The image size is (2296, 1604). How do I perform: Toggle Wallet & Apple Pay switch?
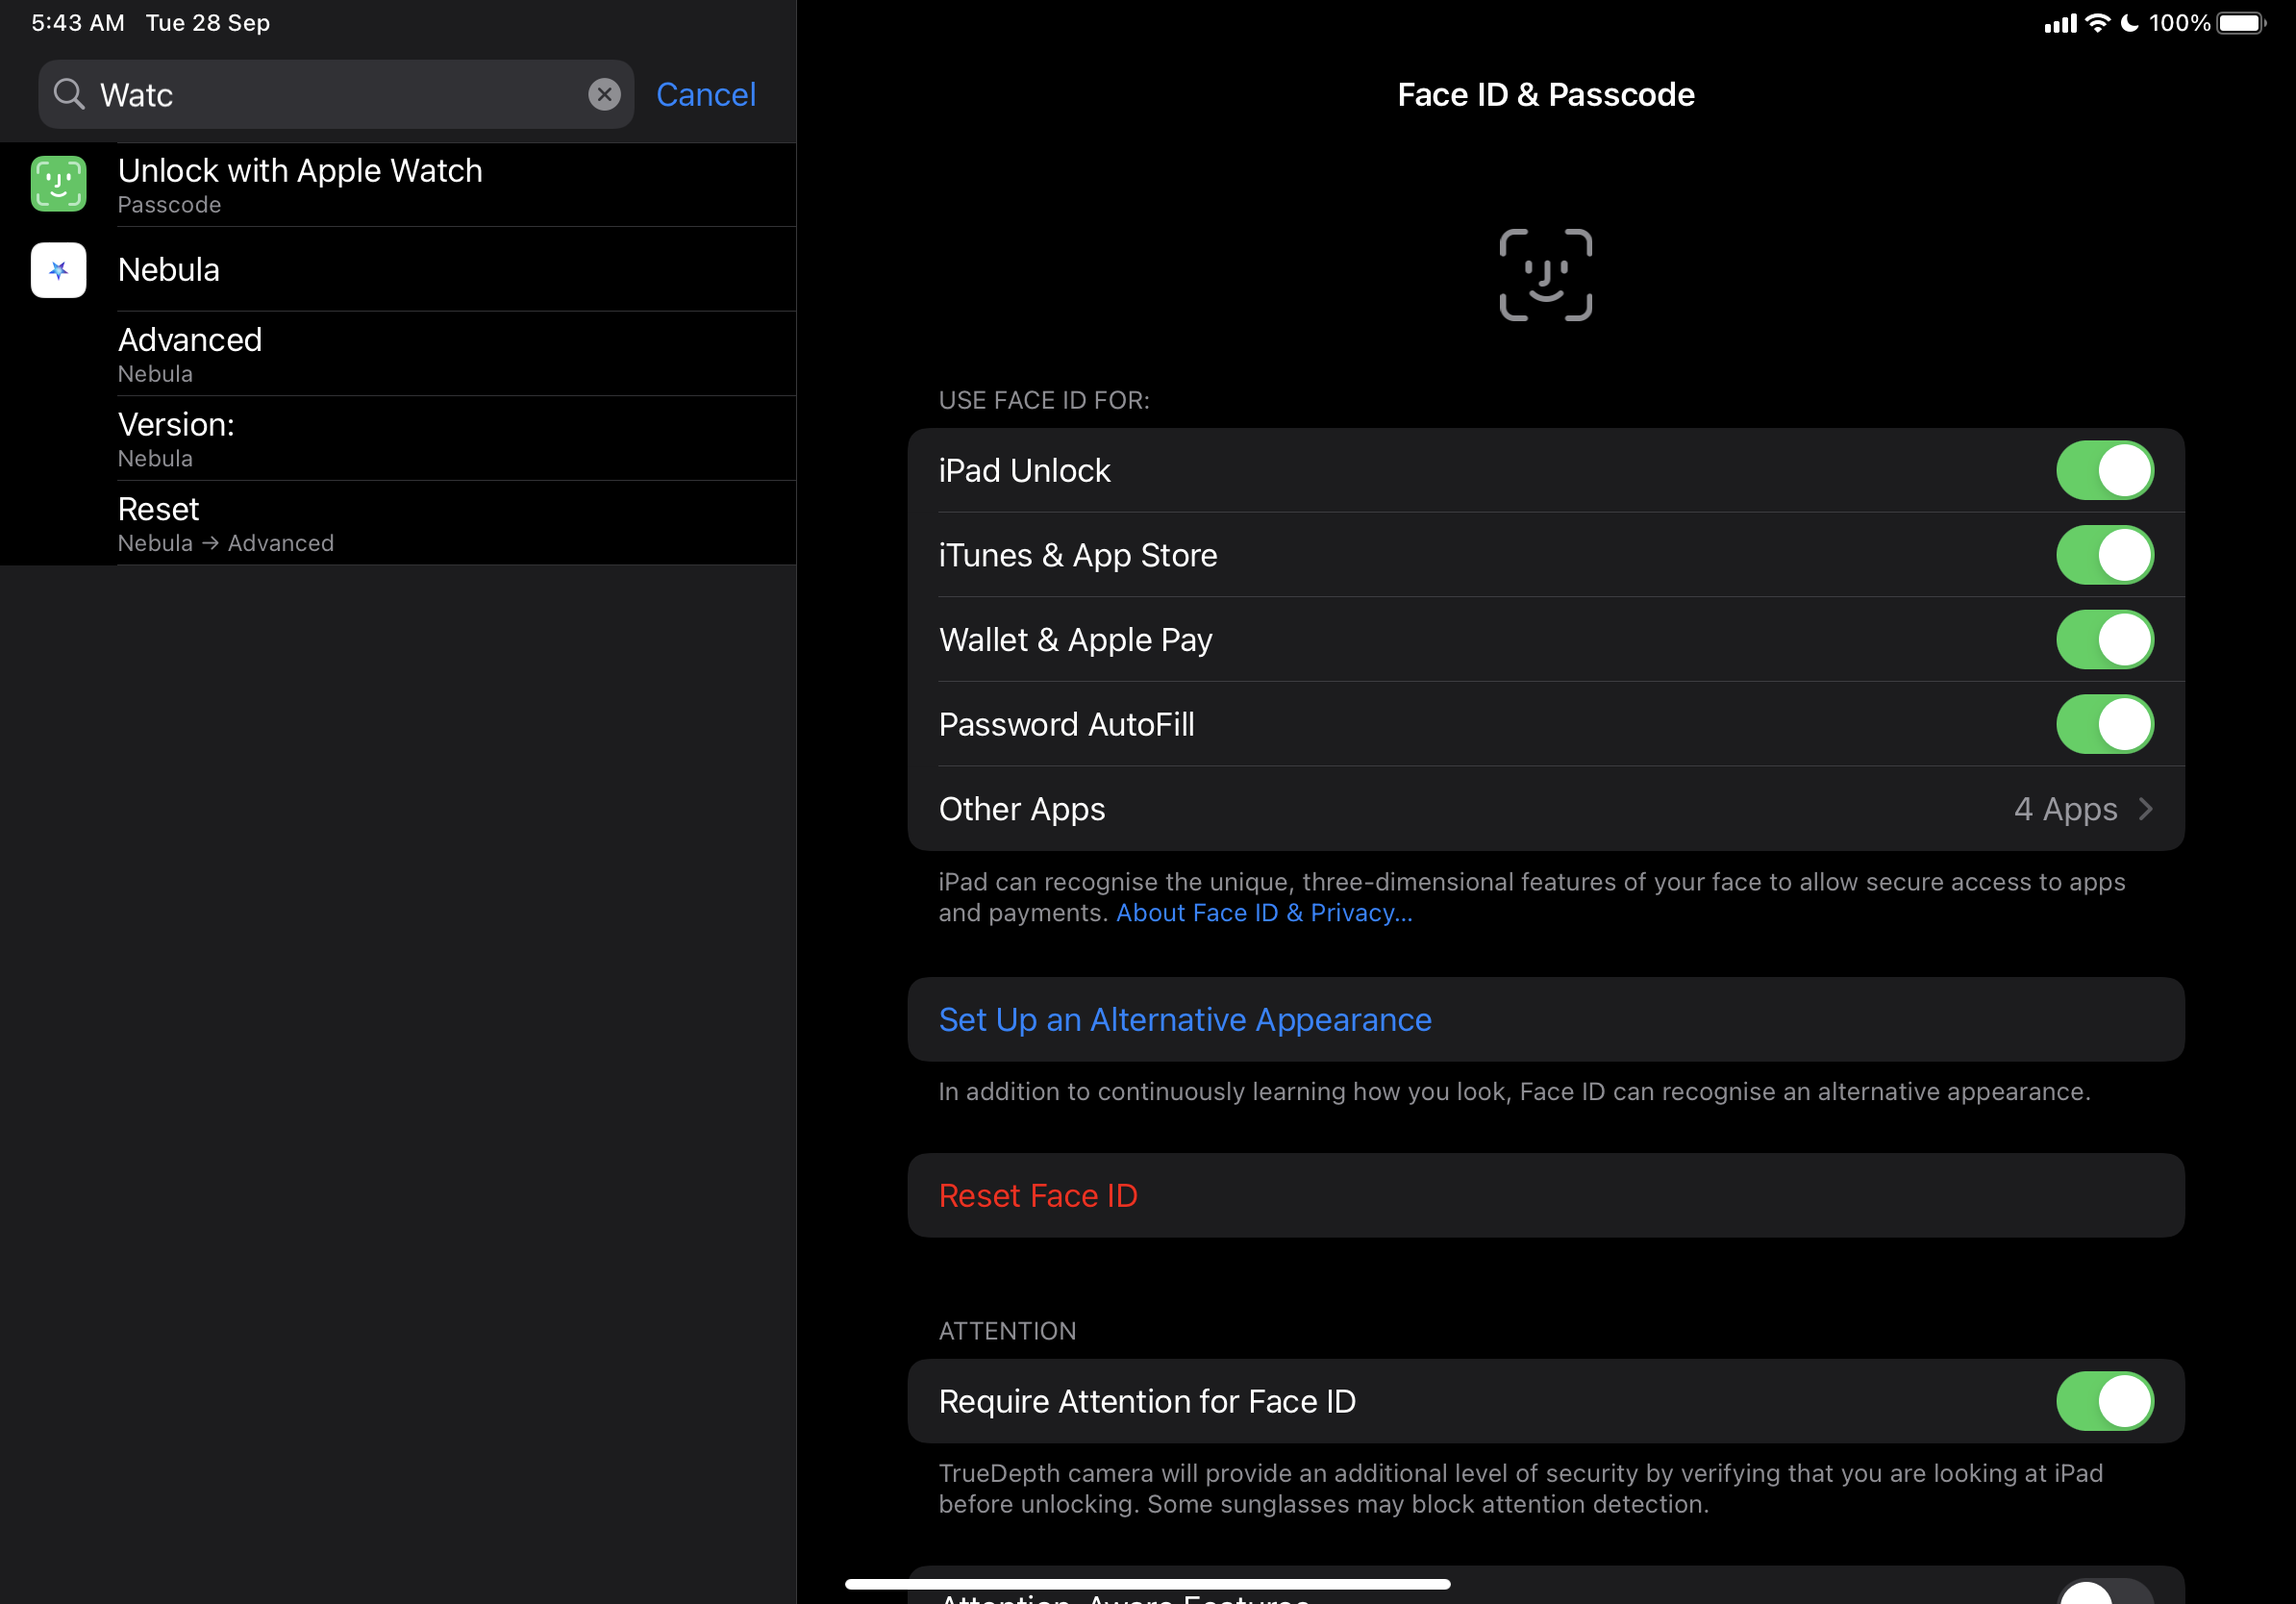pyautogui.click(x=2104, y=640)
